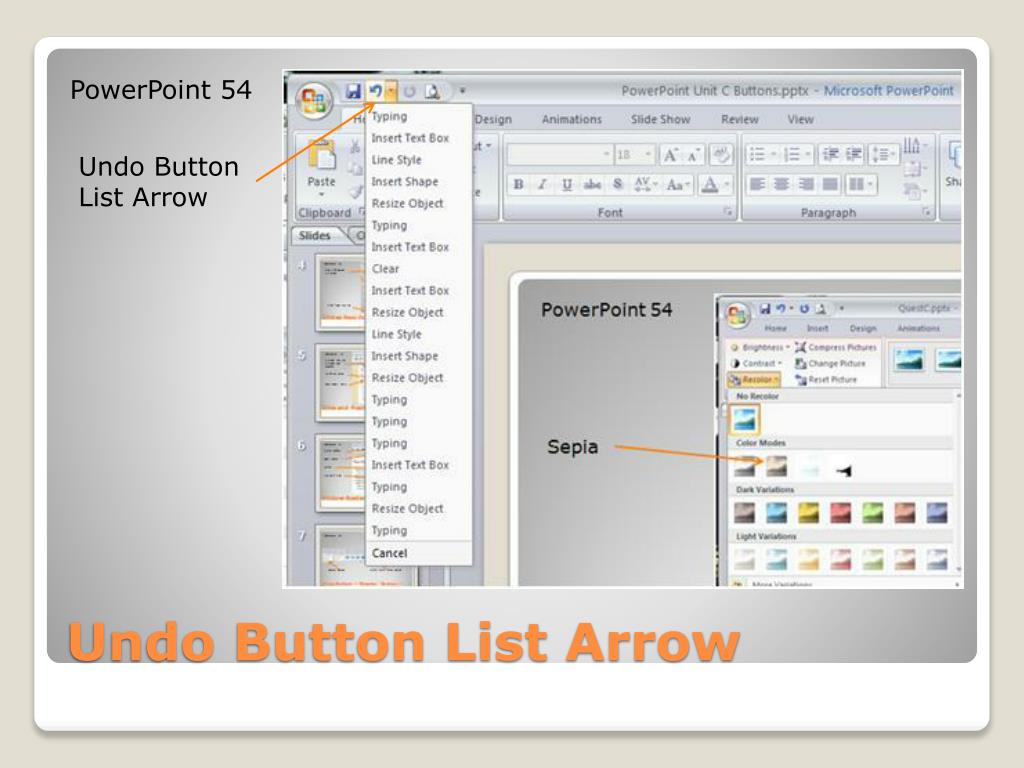1024x768 pixels.
Task: Pick the red Dark Variations swatch
Action: [840, 513]
